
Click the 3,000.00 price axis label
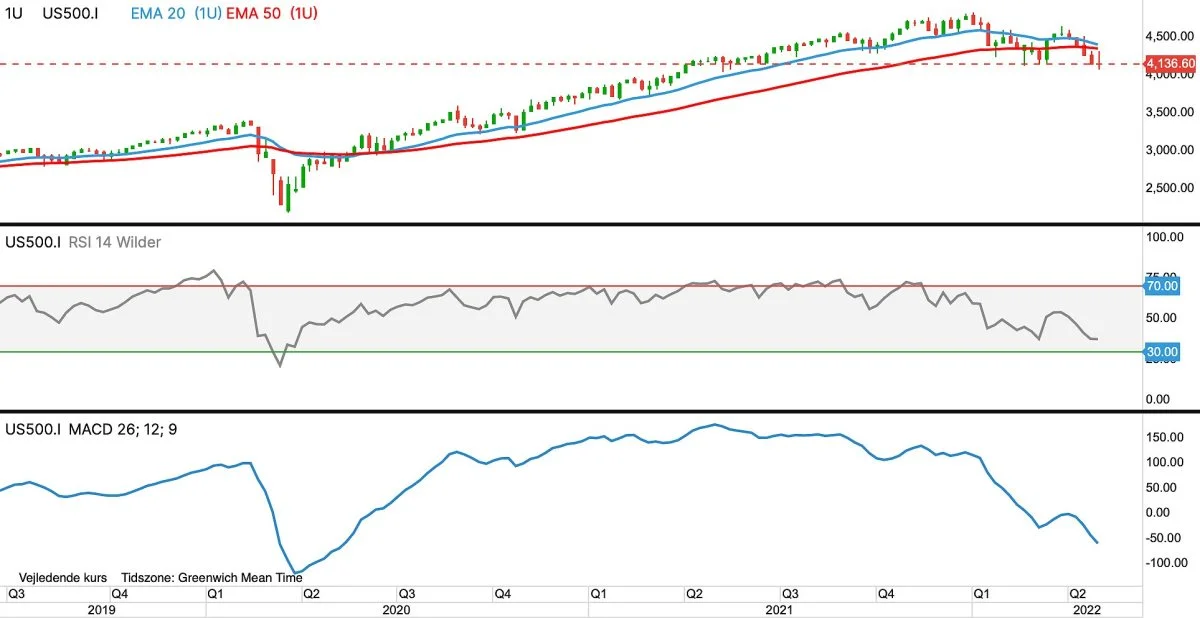[1172, 150]
